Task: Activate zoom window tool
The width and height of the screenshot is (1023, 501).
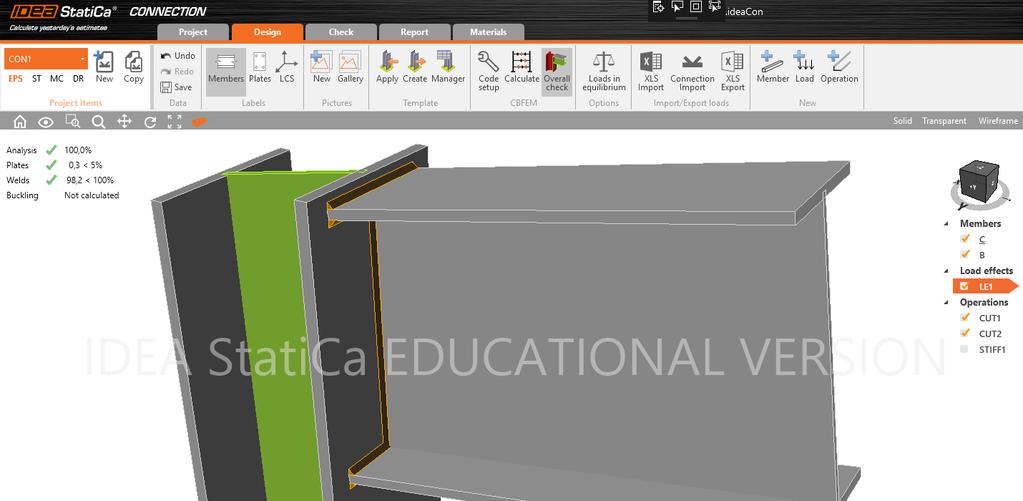Action: coord(72,121)
